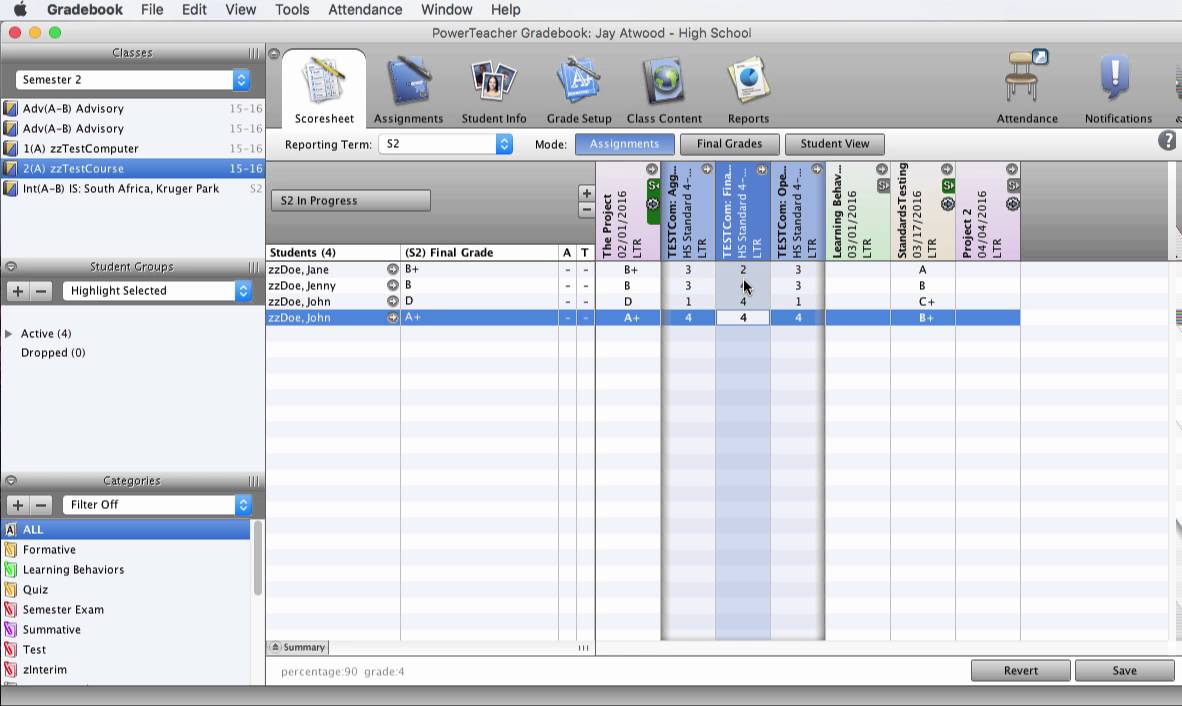Open the Scoresheet tab

click(x=324, y=89)
